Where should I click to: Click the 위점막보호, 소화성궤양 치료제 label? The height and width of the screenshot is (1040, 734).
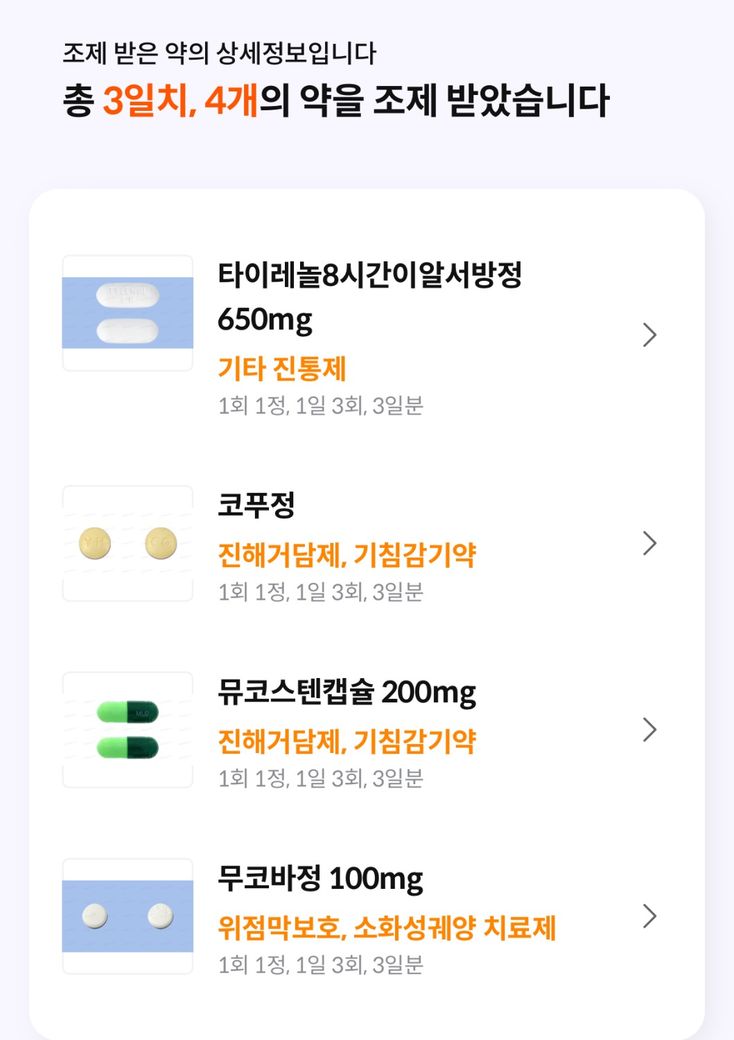387,927
